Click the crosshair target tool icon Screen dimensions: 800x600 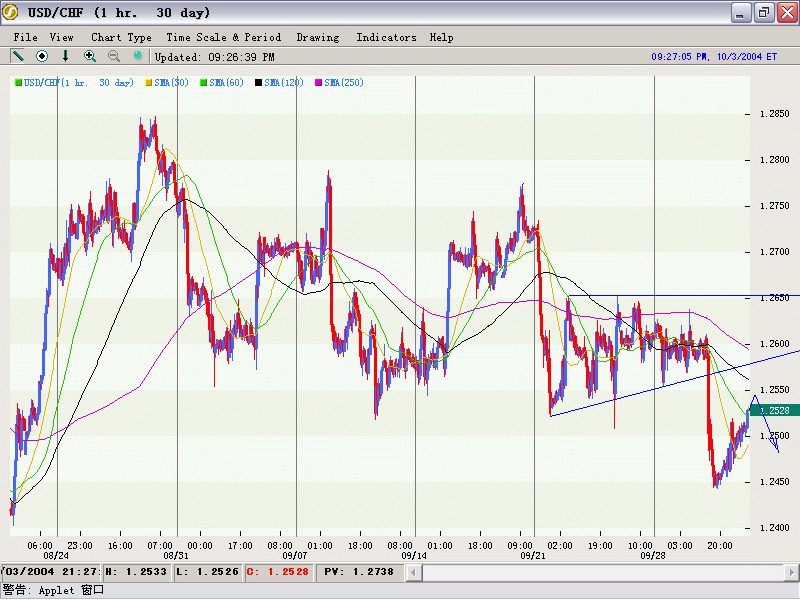pos(42,57)
